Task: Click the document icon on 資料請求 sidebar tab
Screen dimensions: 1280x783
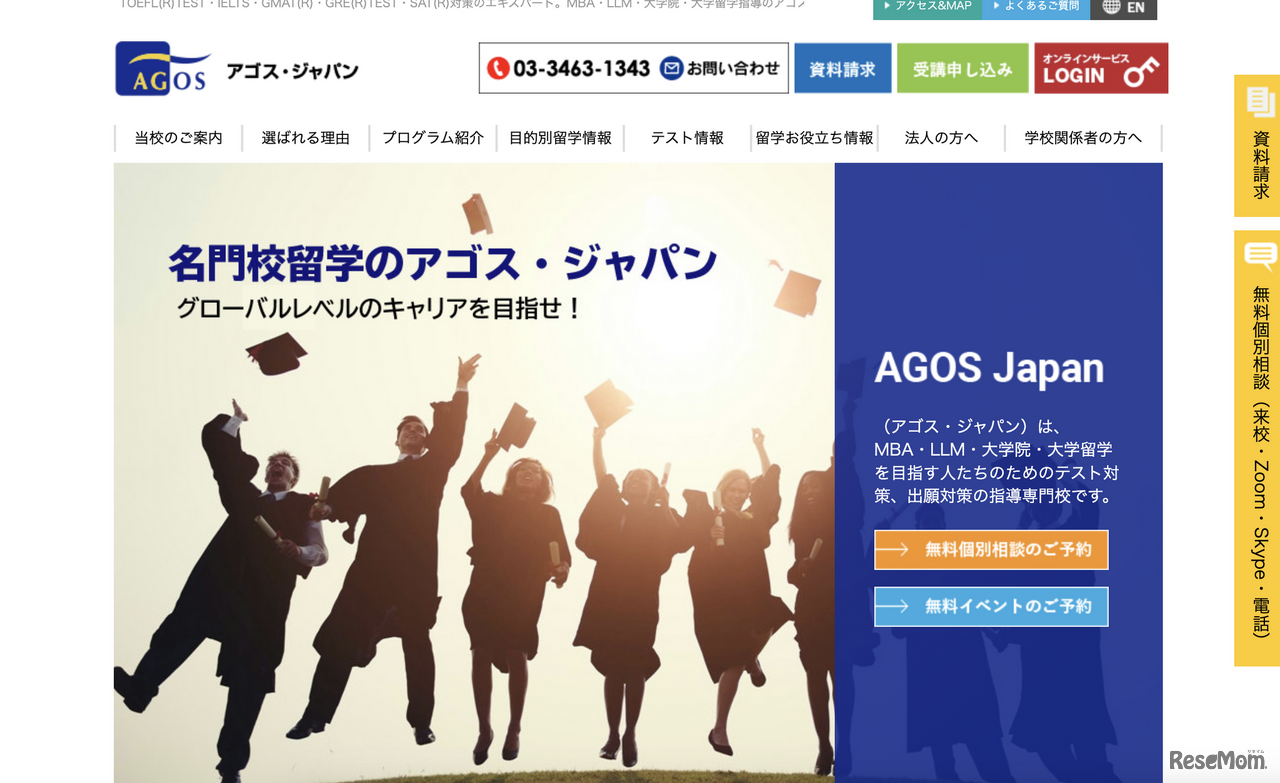Action: [x=1257, y=102]
